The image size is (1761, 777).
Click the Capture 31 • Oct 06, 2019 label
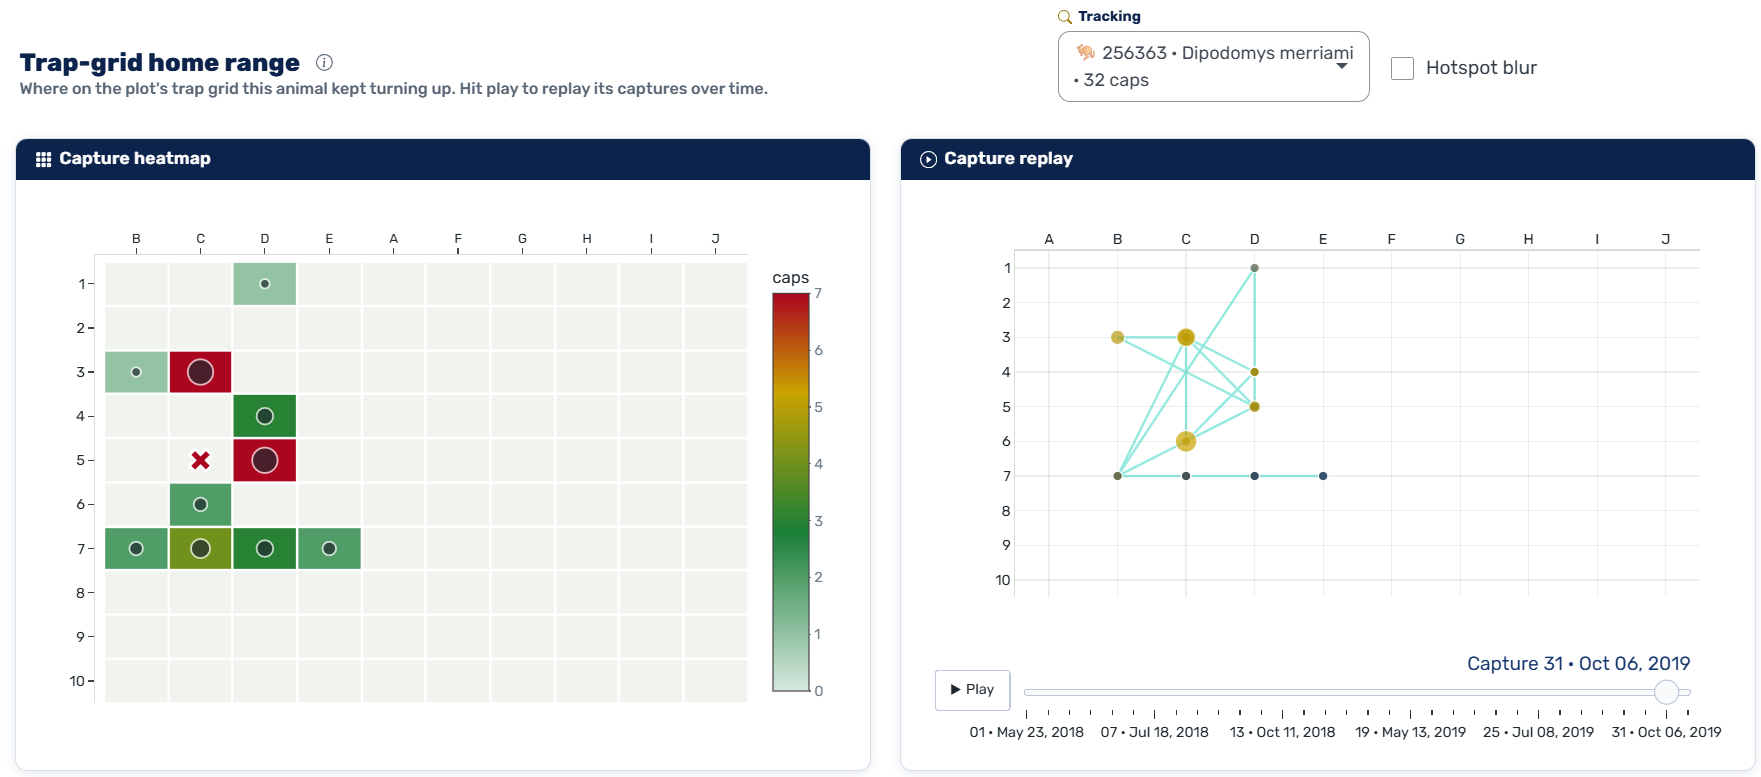[1579, 664]
